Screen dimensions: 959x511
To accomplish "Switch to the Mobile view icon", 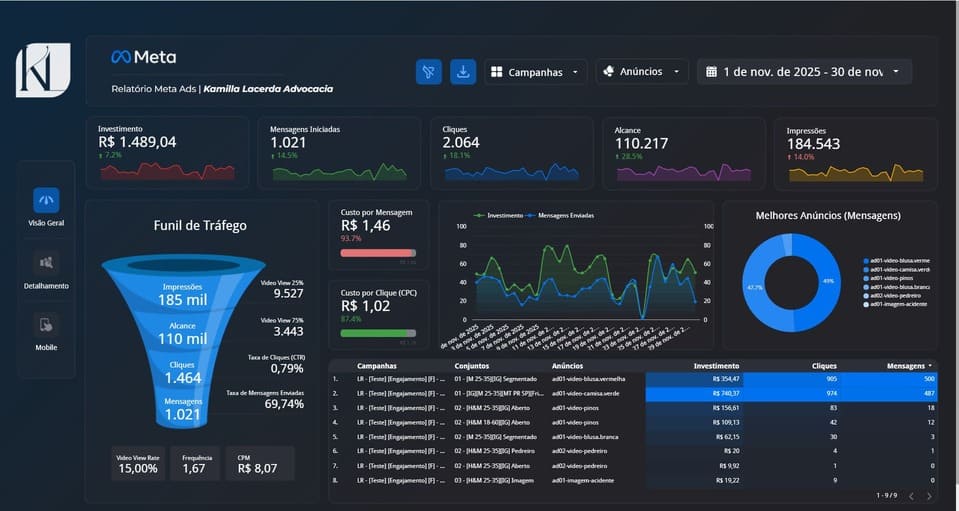I will click(x=46, y=325).
